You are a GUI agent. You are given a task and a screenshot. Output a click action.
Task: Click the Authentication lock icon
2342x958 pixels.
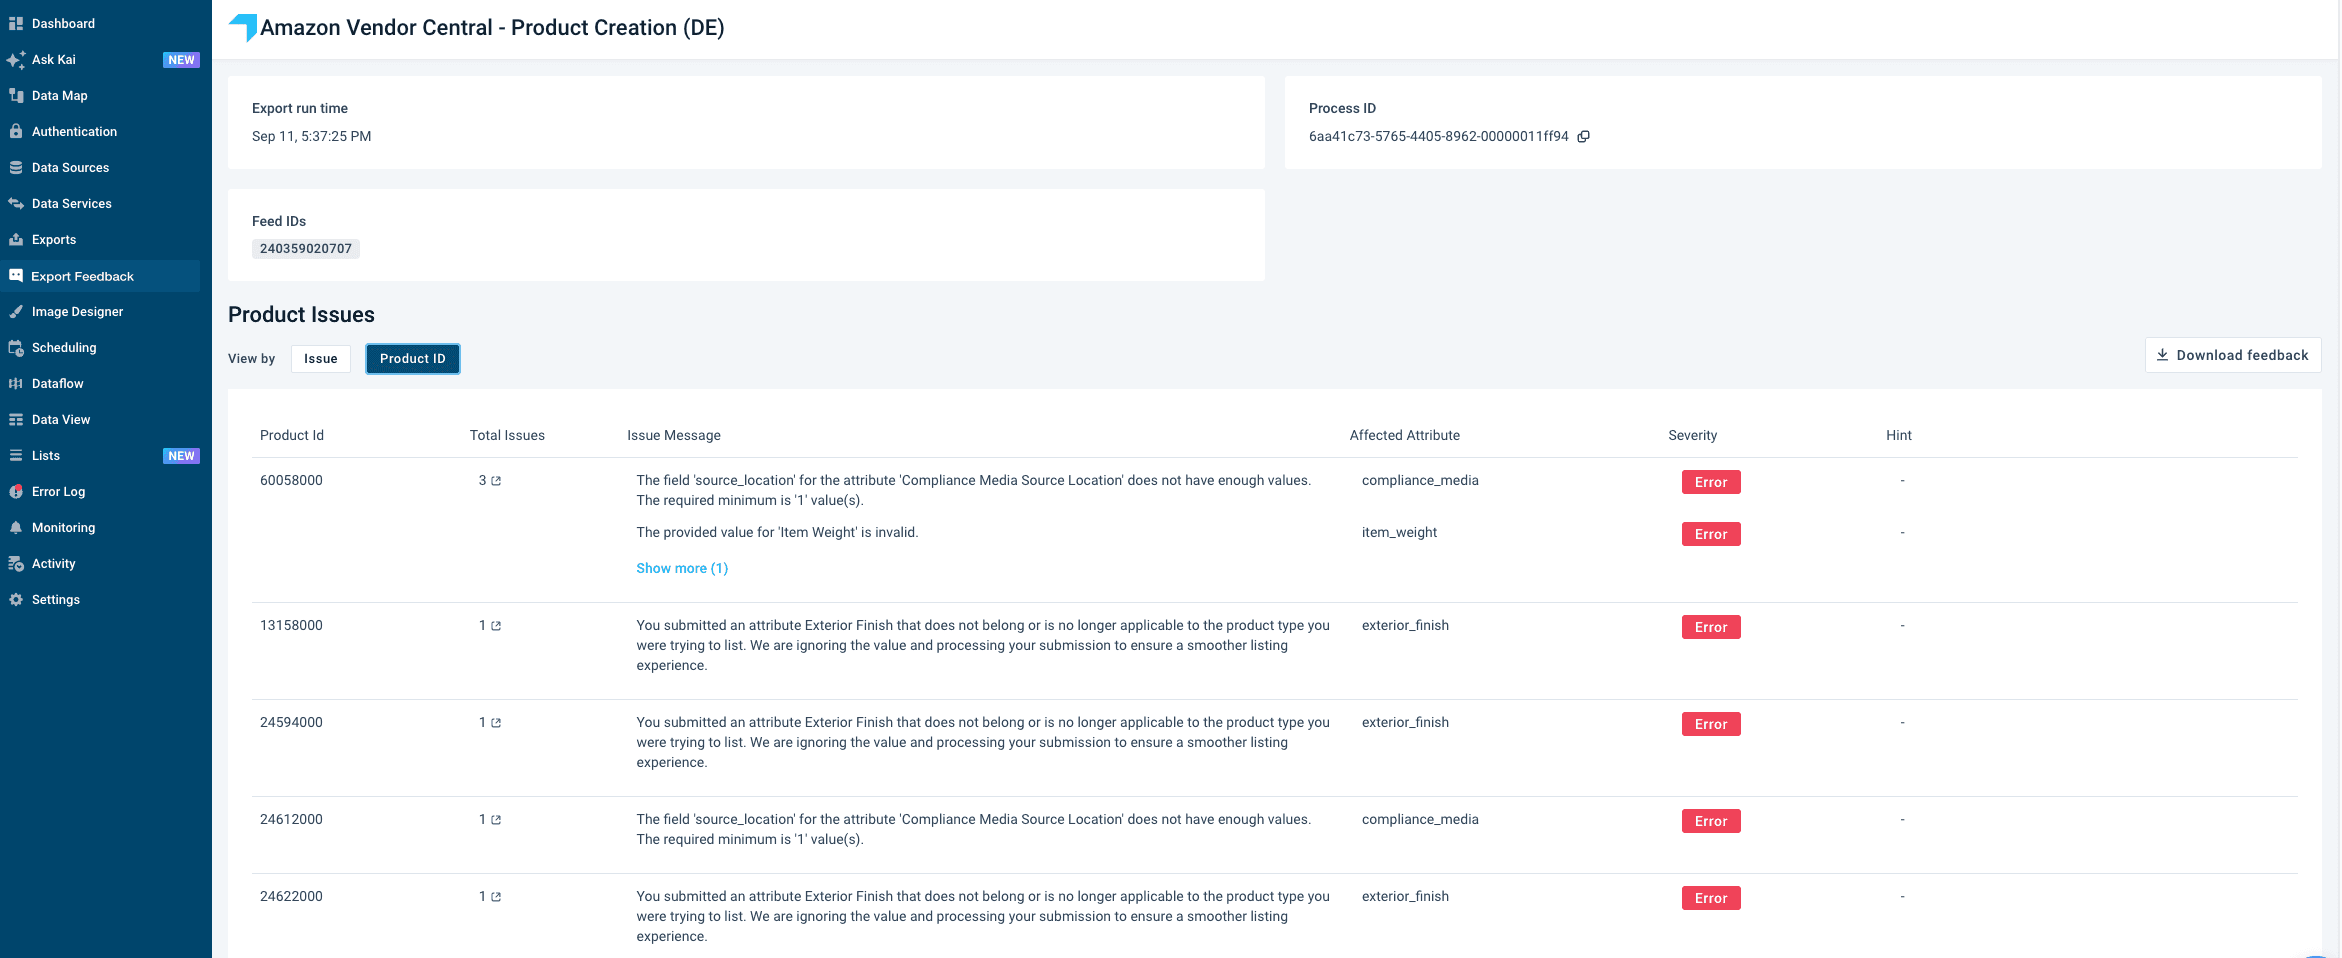pos(16,131)
